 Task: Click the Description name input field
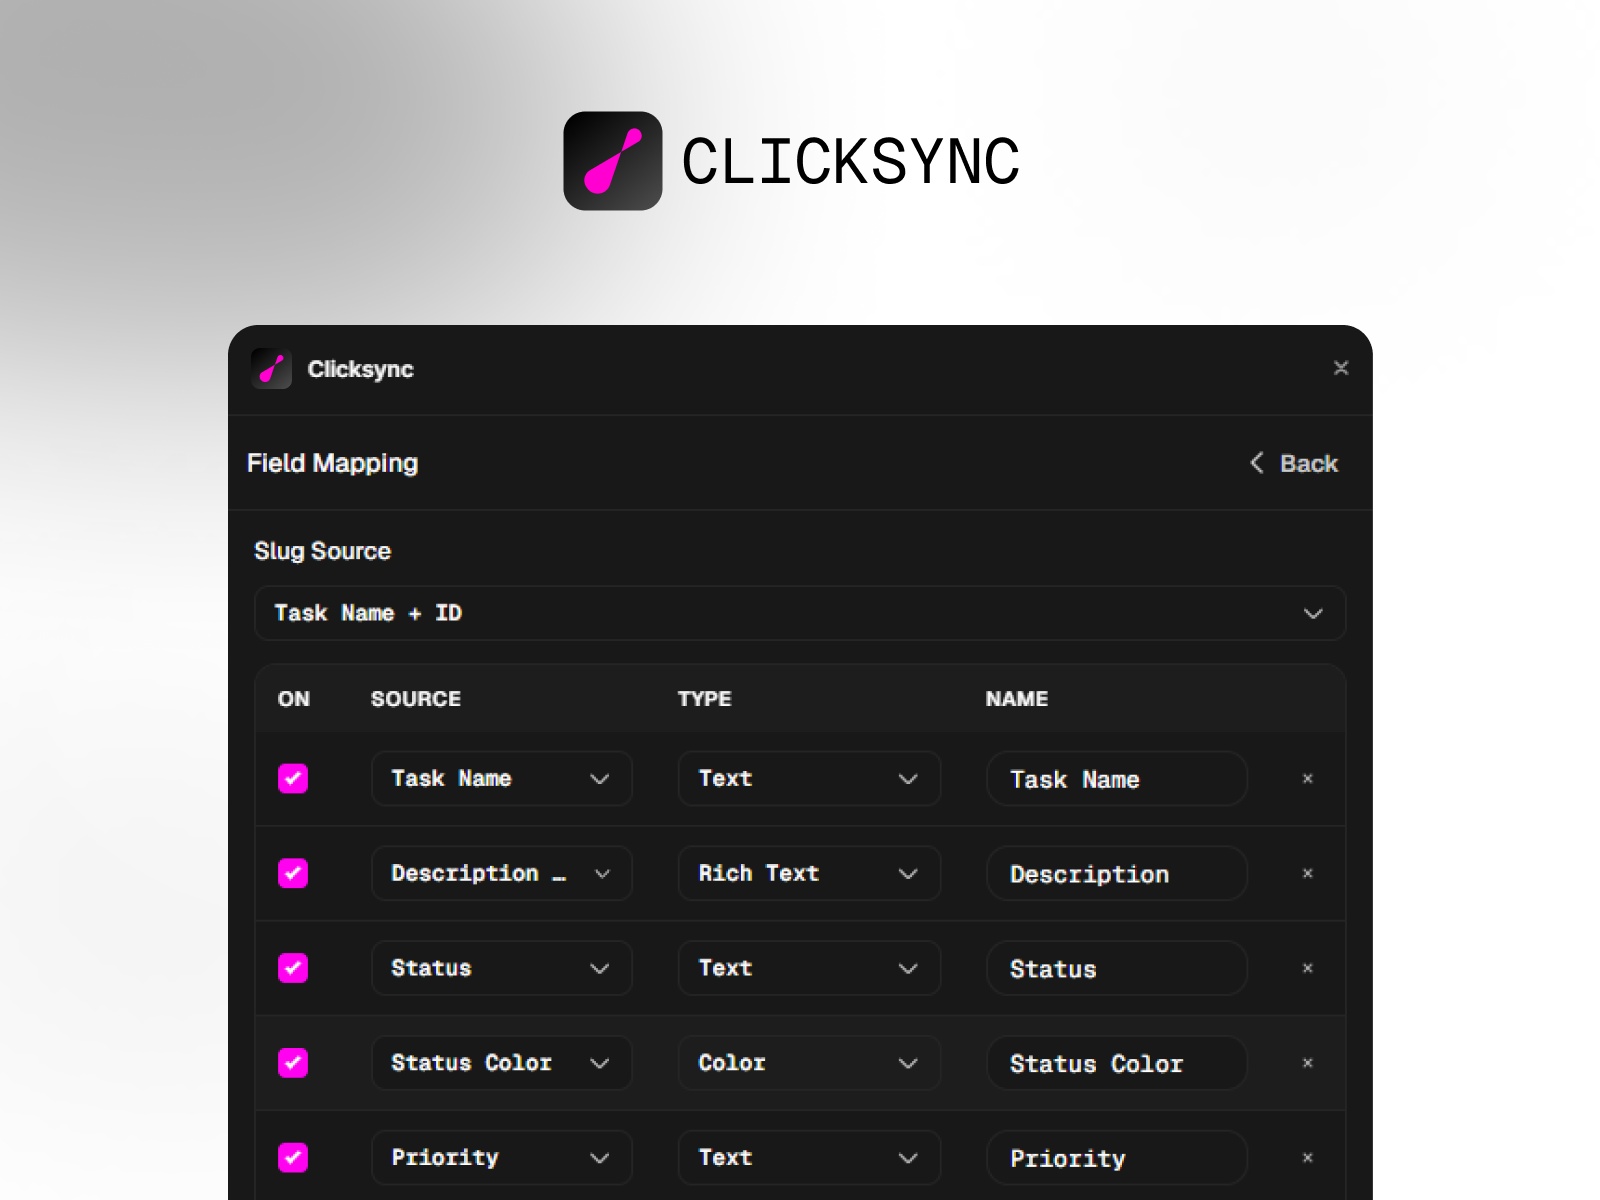tap(1116, 873)
